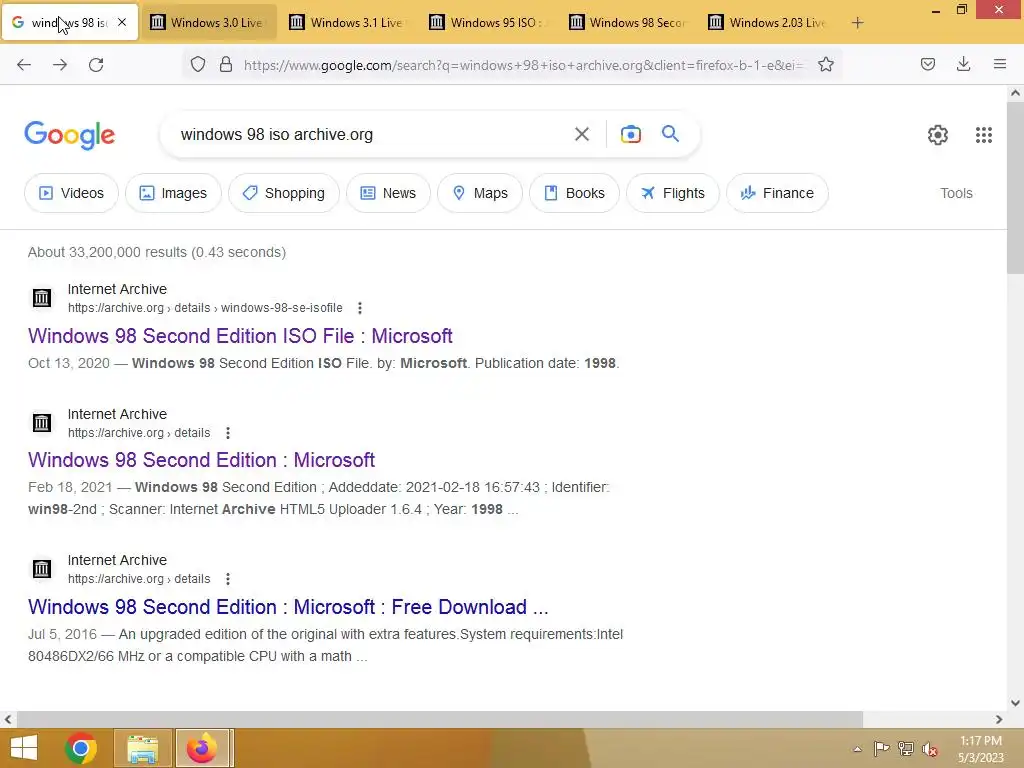The height and width of the screenshot is (768, 1024).
Task: Open File Explorer from taskbar
Action: point(143,748)
